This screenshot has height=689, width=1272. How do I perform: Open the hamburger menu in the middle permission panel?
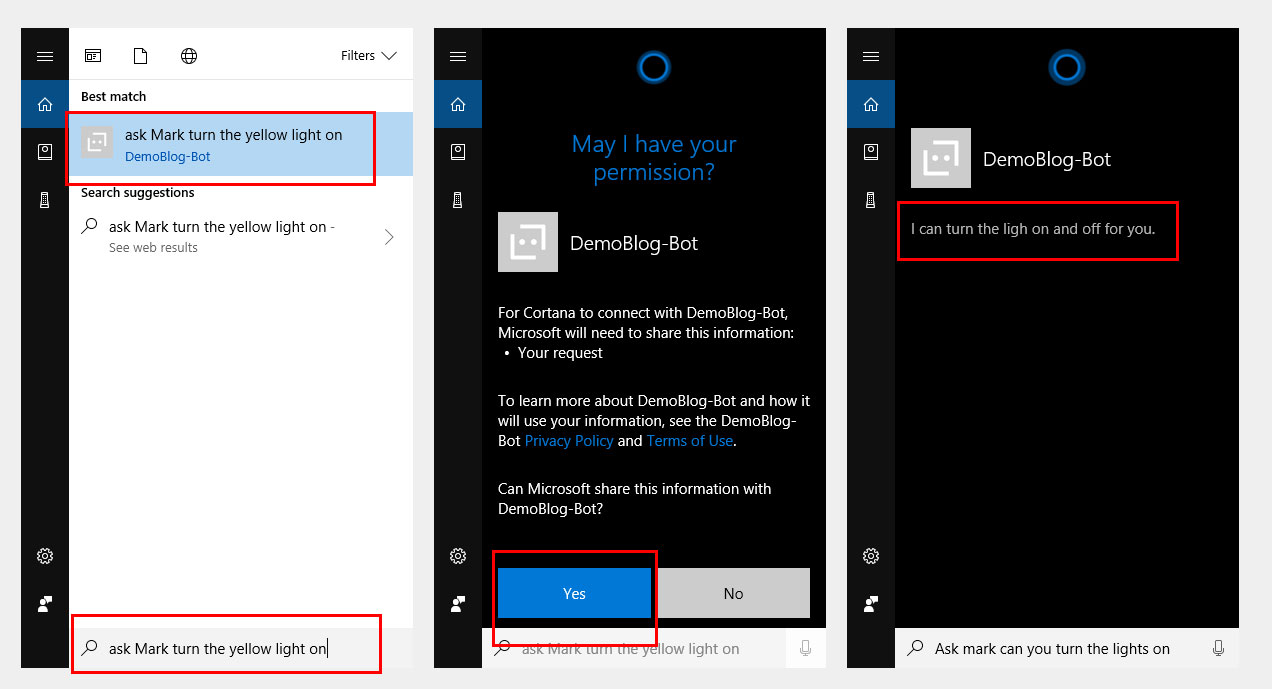click(x=458, y=56)
